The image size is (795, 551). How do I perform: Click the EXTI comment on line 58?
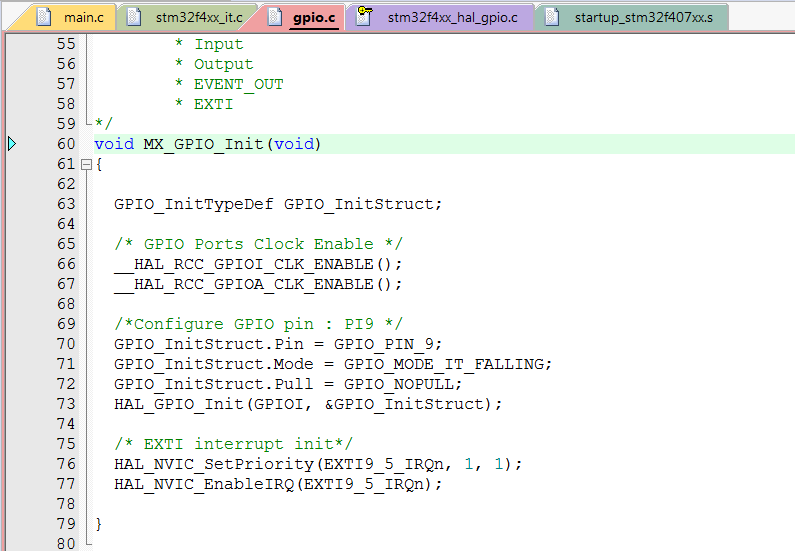[213, 104]
